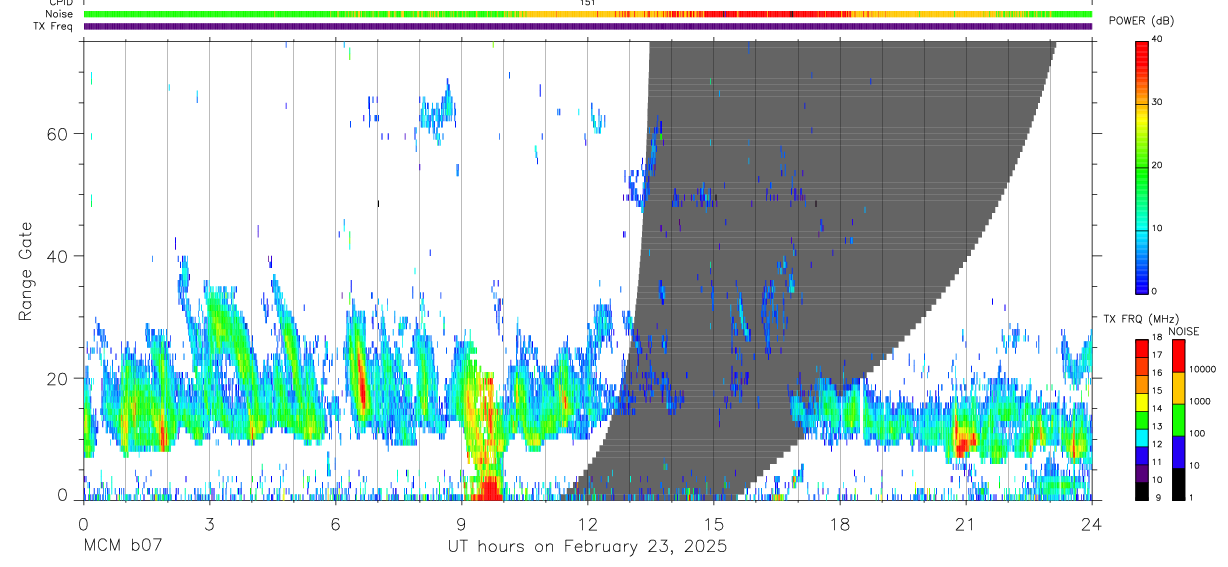Click the 151 CPID value

tap(587, 3)
